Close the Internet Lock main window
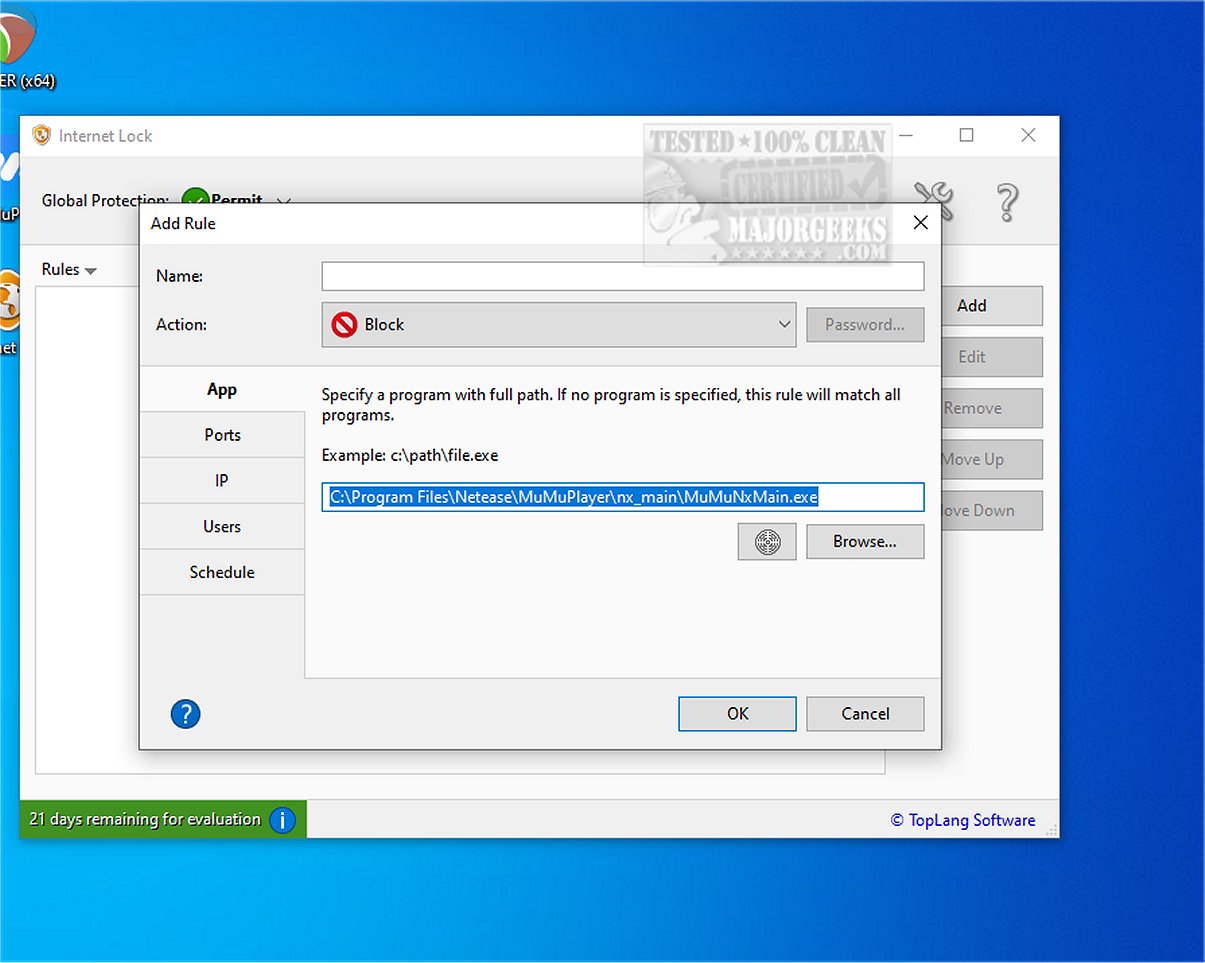Screen dimensions: 1205x963 [1028, 135]
